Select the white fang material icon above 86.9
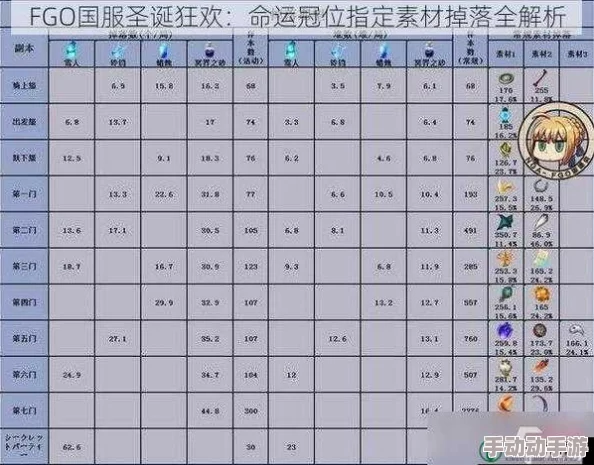Screen dimensions: 594x465 [x=541, y=222]
